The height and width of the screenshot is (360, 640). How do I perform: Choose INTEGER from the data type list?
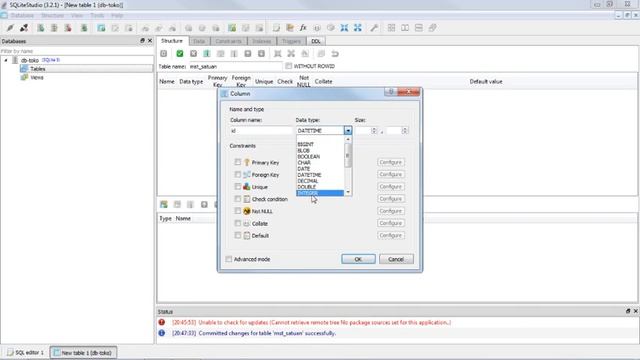(320, 193)
